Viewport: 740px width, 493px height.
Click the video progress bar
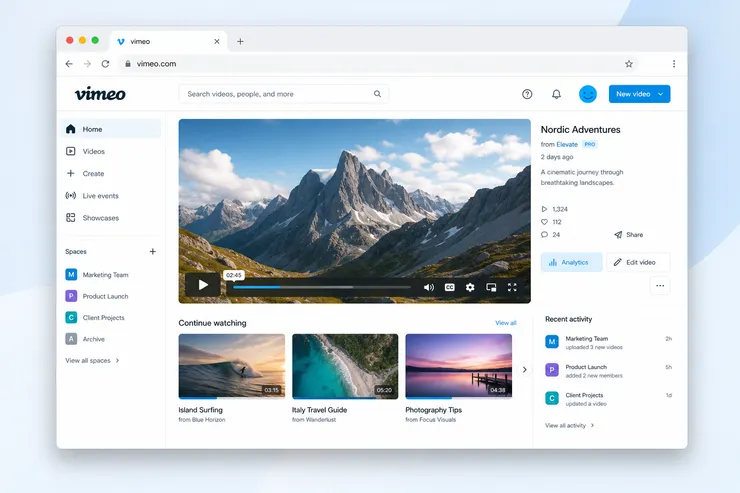(x=322, y=287)
